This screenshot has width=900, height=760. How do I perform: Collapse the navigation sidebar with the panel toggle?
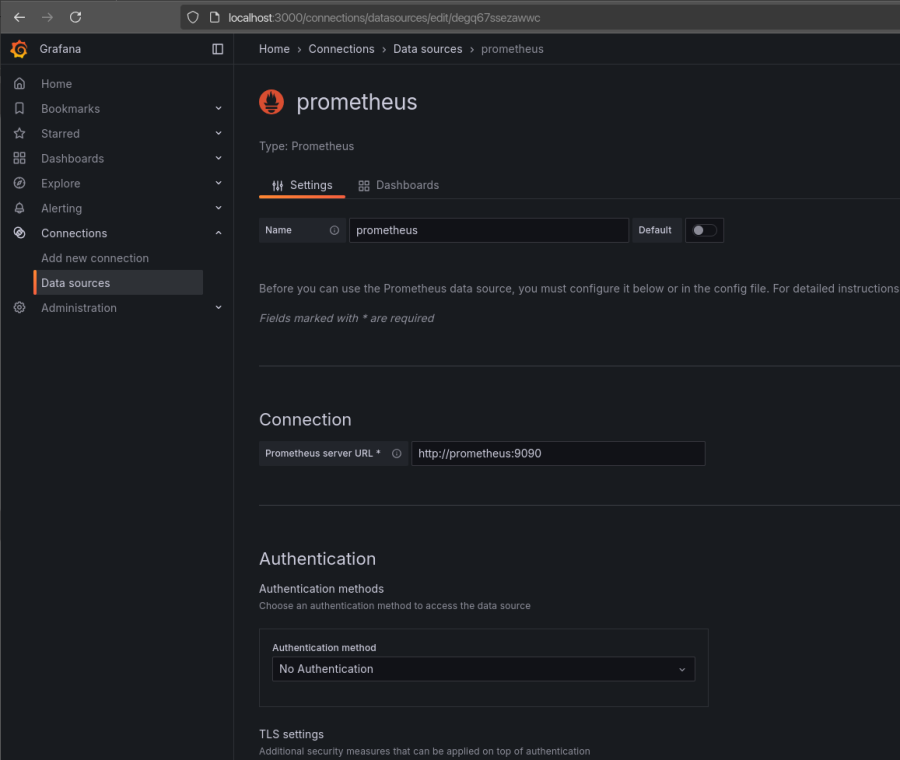point(217,49)
